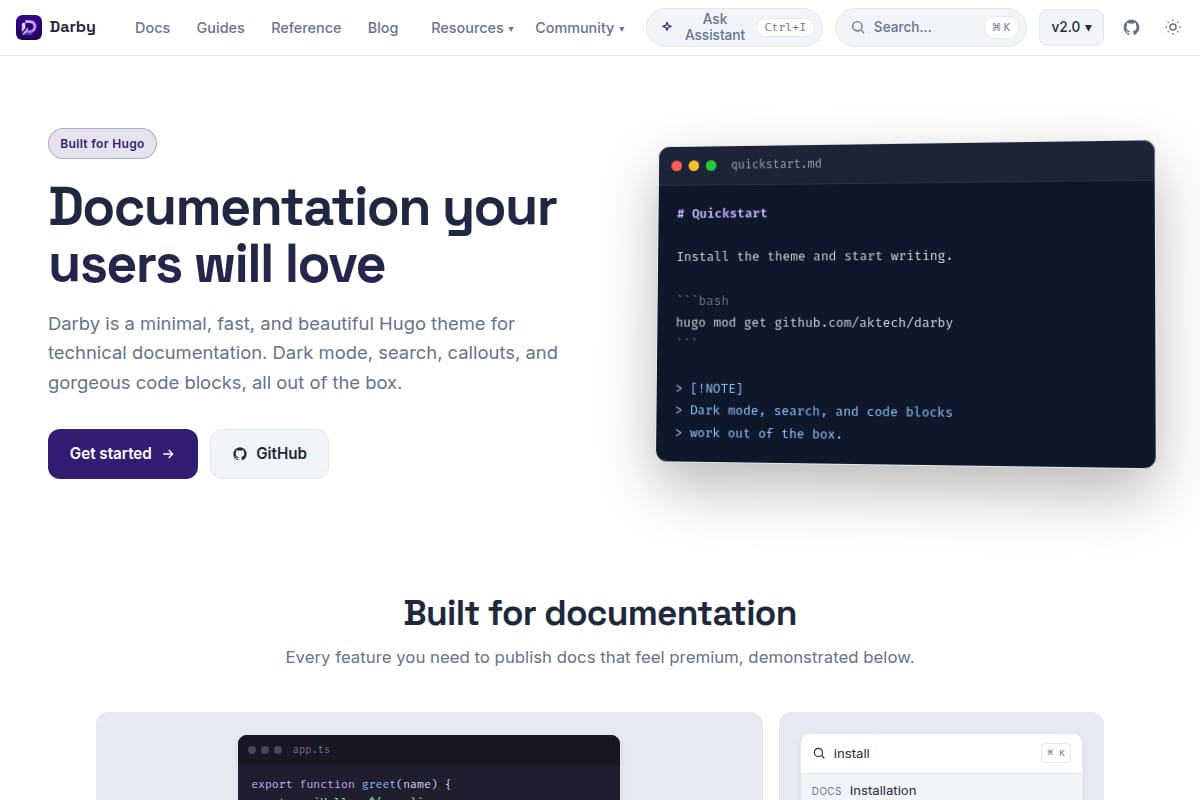Click the green dot in quickstart.md window
The image size is (1200, 800).
[x=711, y=165]
